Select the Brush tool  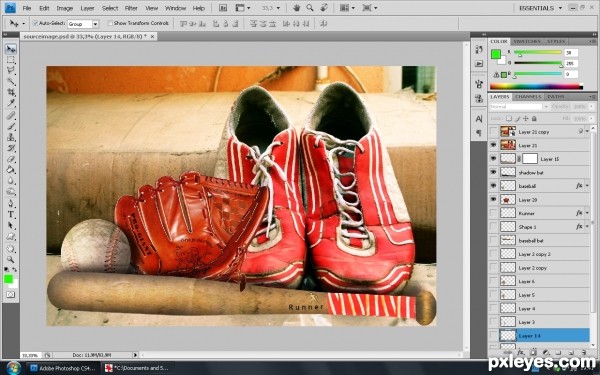[x=11, y=126]
